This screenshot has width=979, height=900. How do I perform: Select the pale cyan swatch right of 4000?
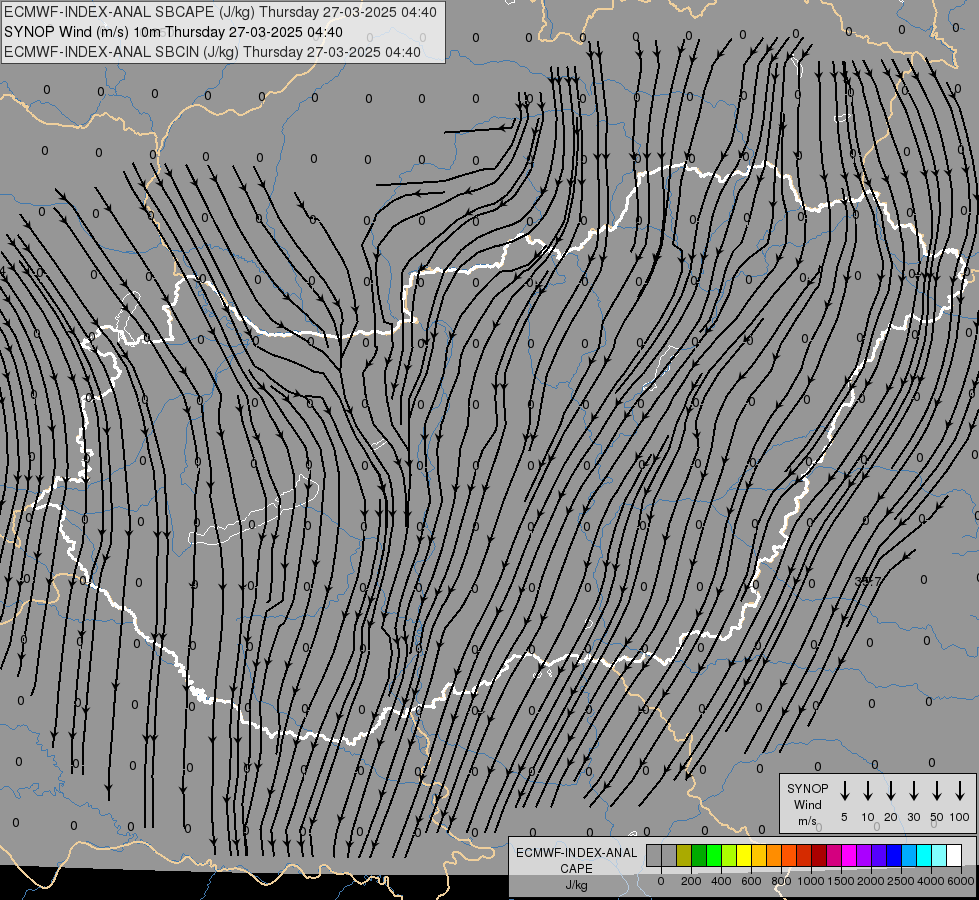click(x=938, y=855)
